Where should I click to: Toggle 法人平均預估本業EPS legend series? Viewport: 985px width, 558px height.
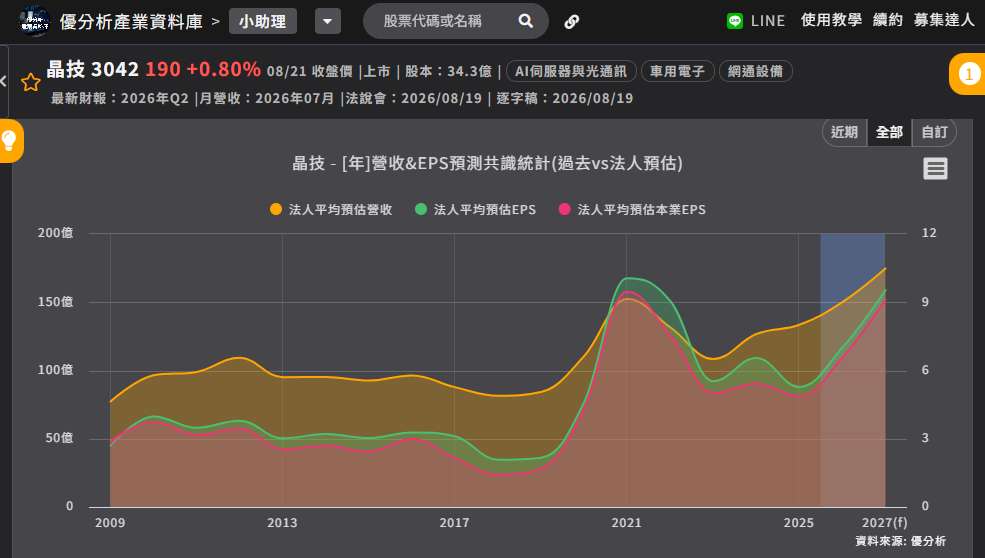pos(633,209)
